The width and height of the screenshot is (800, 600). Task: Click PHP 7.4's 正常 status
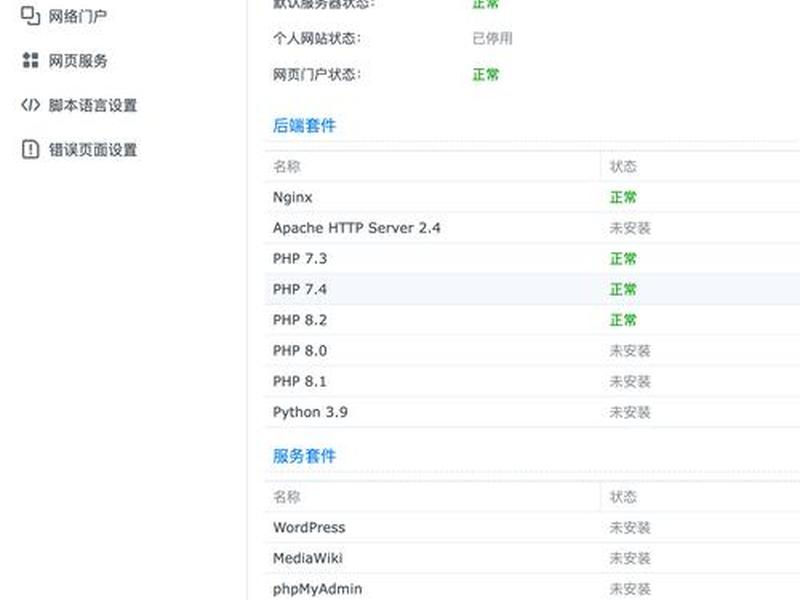point(623,289)
